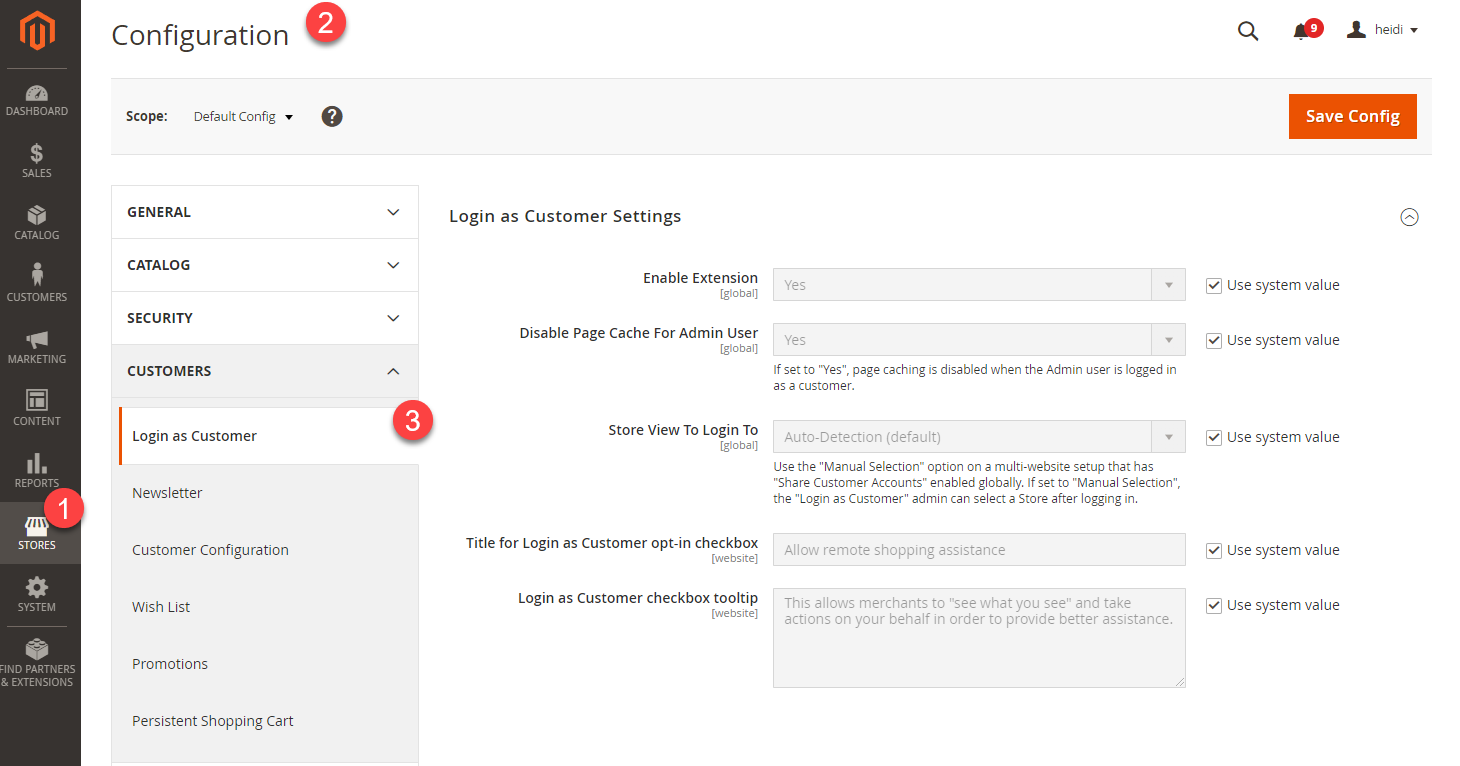This screenshot has width=1460, height=766.
Task: Toggle Use system value beside Store View To Login To
Action: [x=1213, y=437]
